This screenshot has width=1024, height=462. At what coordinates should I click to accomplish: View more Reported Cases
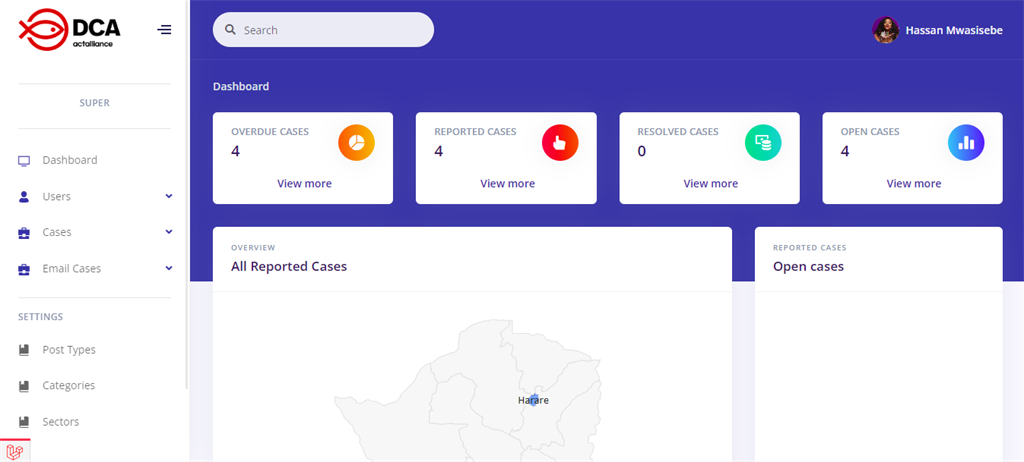click(x=507, y=184)
